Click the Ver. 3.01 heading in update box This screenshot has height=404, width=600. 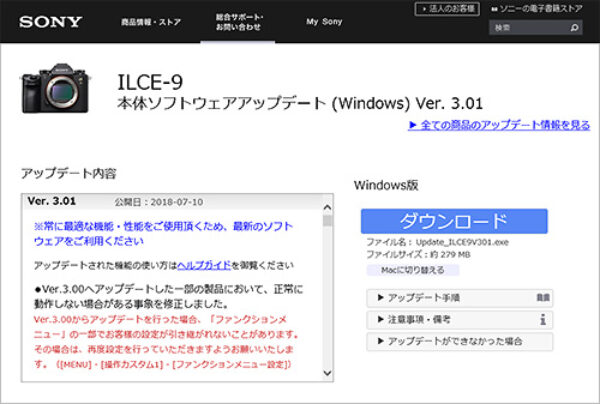point(51,201)
